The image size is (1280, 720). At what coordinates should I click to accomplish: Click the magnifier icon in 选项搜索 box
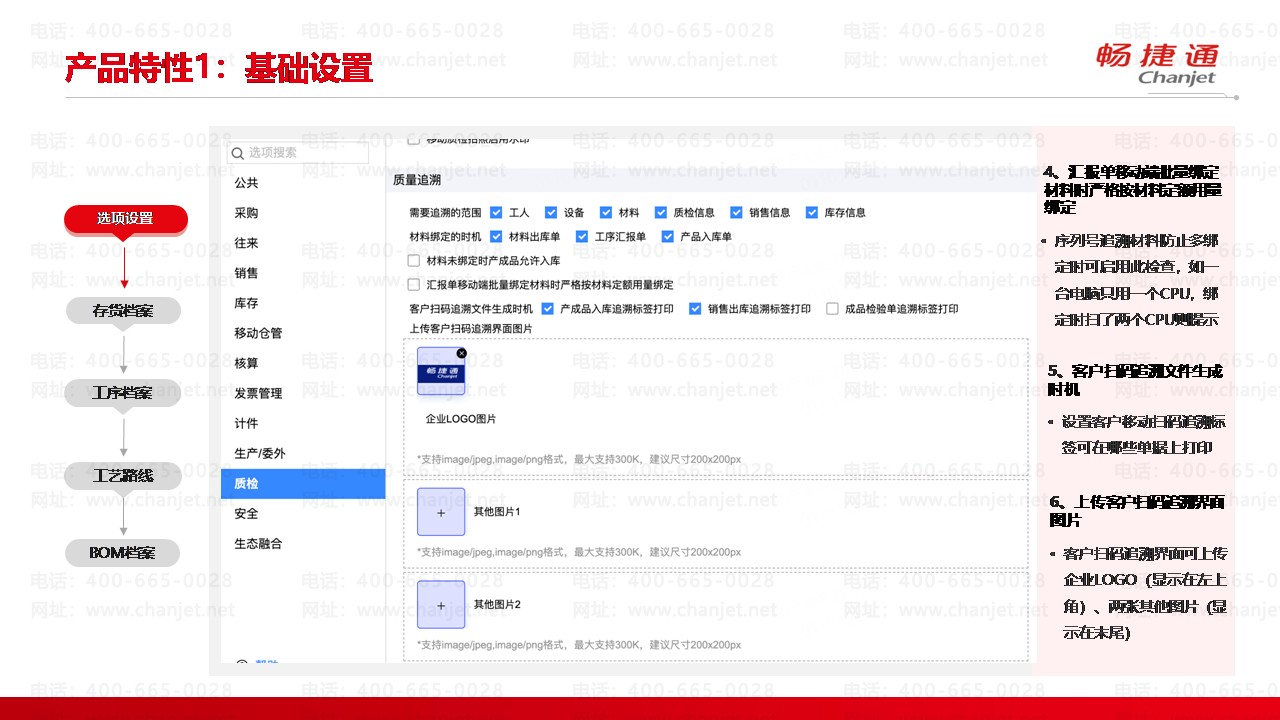(x=237, y=153)
